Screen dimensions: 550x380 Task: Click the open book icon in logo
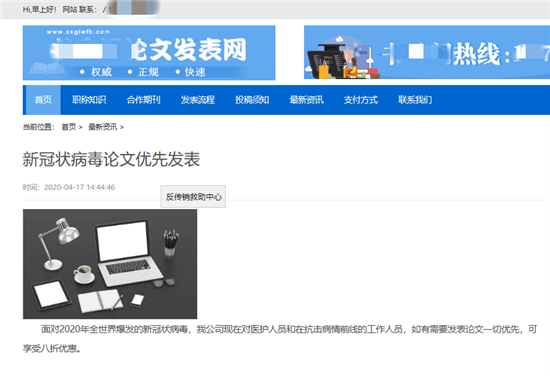(47, 68)
